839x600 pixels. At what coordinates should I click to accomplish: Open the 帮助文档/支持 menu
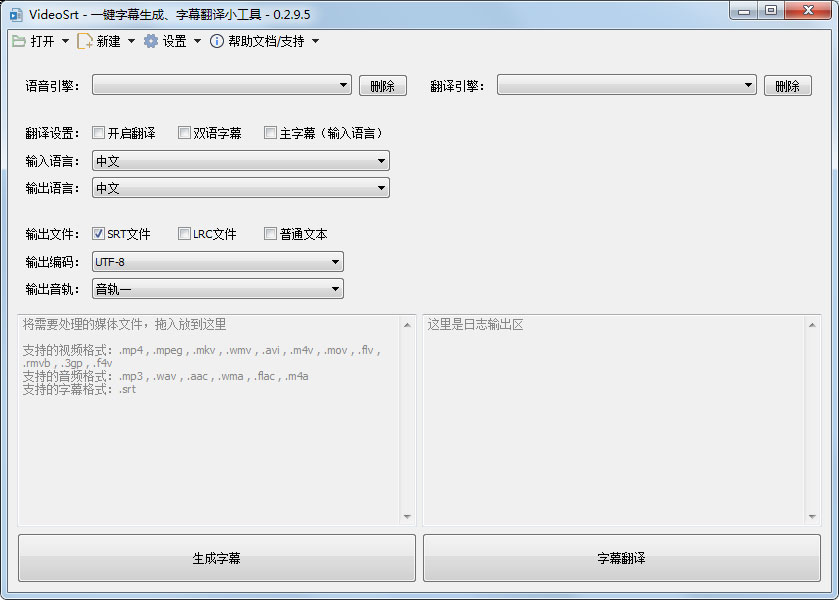point(266,41)
